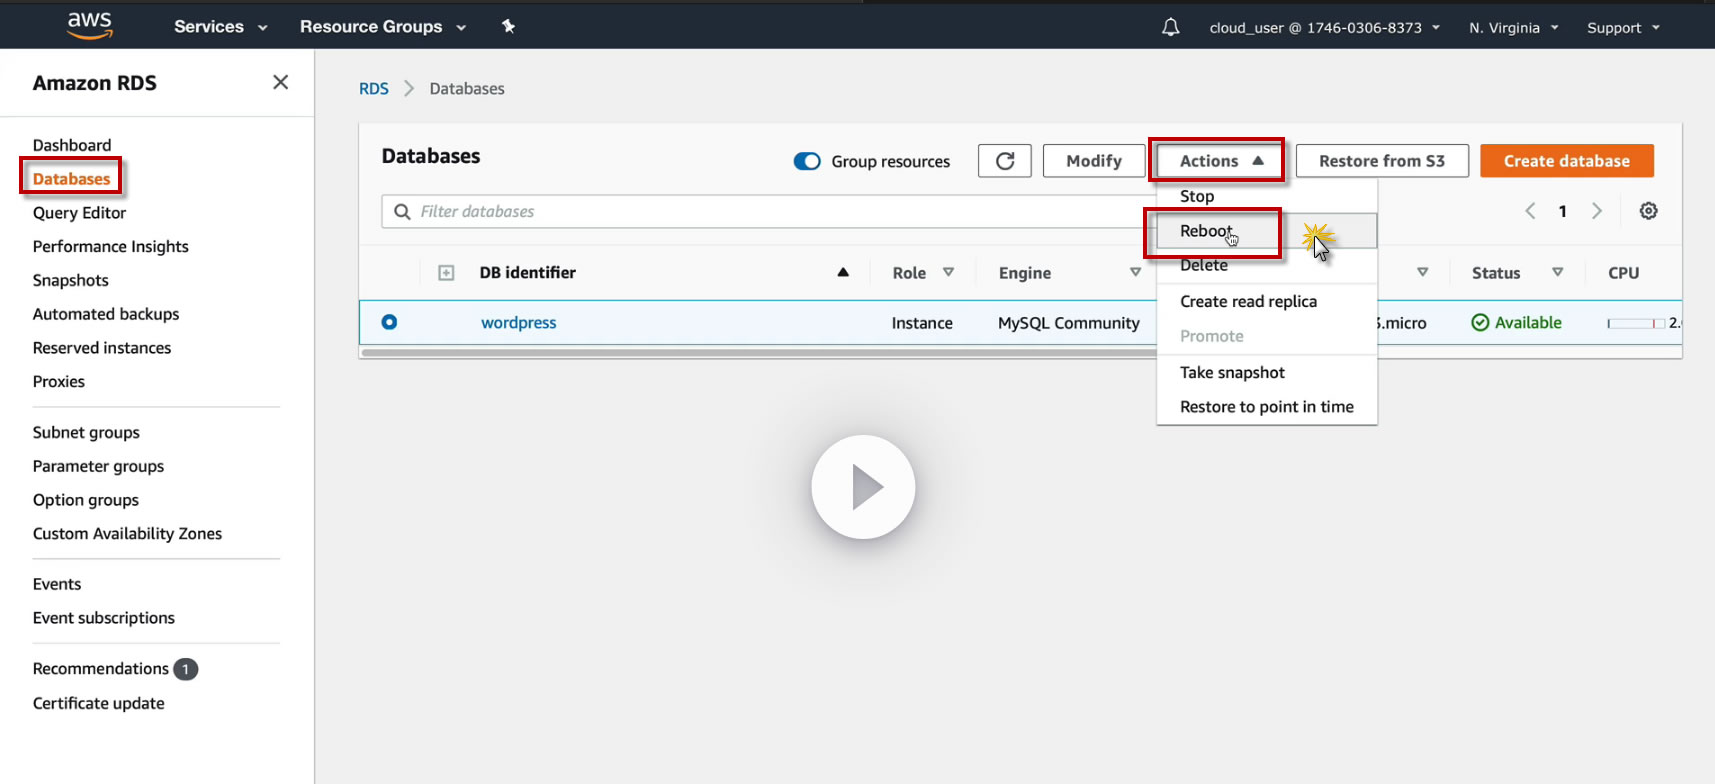Click the search icon in filter box

402,212
